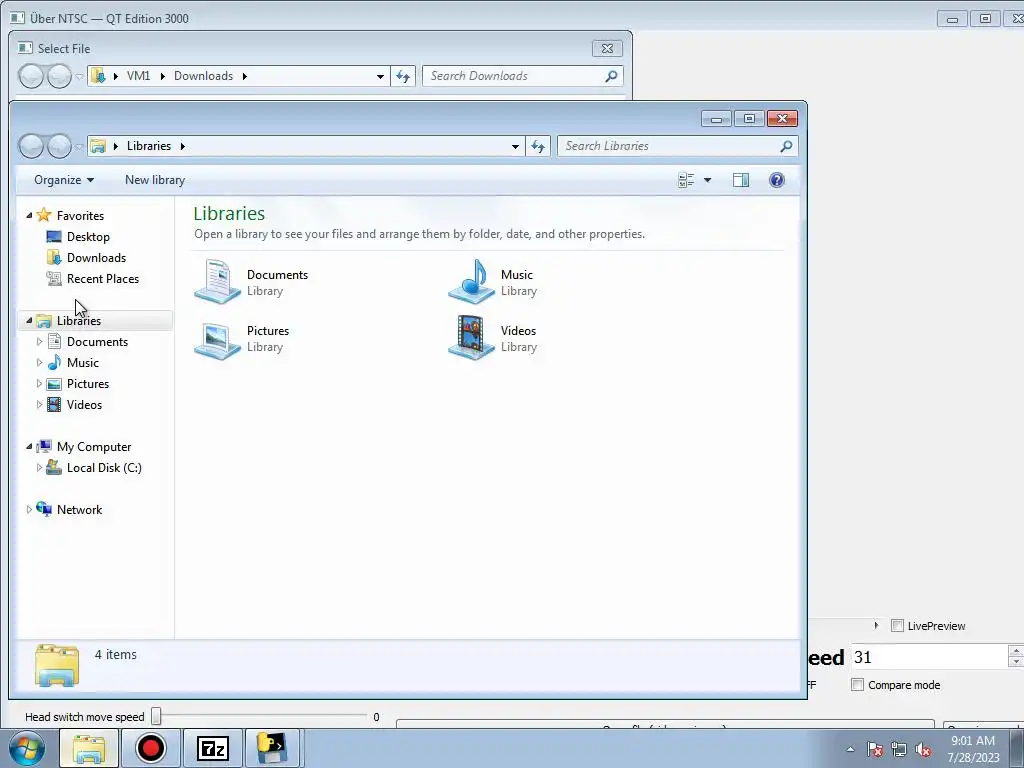Open the Python floppy app on taskbar
Image resolution: width=1024 pixels, height=768 pixels.
tap(272, 748)
